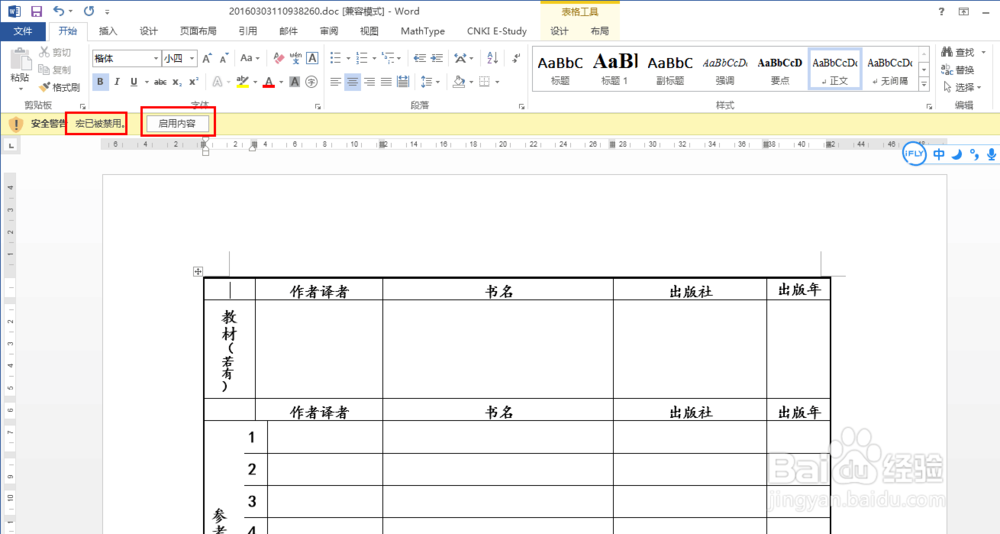Open the Bullets list dropdown arrow

pyautogui.click(x=348, y=59)
